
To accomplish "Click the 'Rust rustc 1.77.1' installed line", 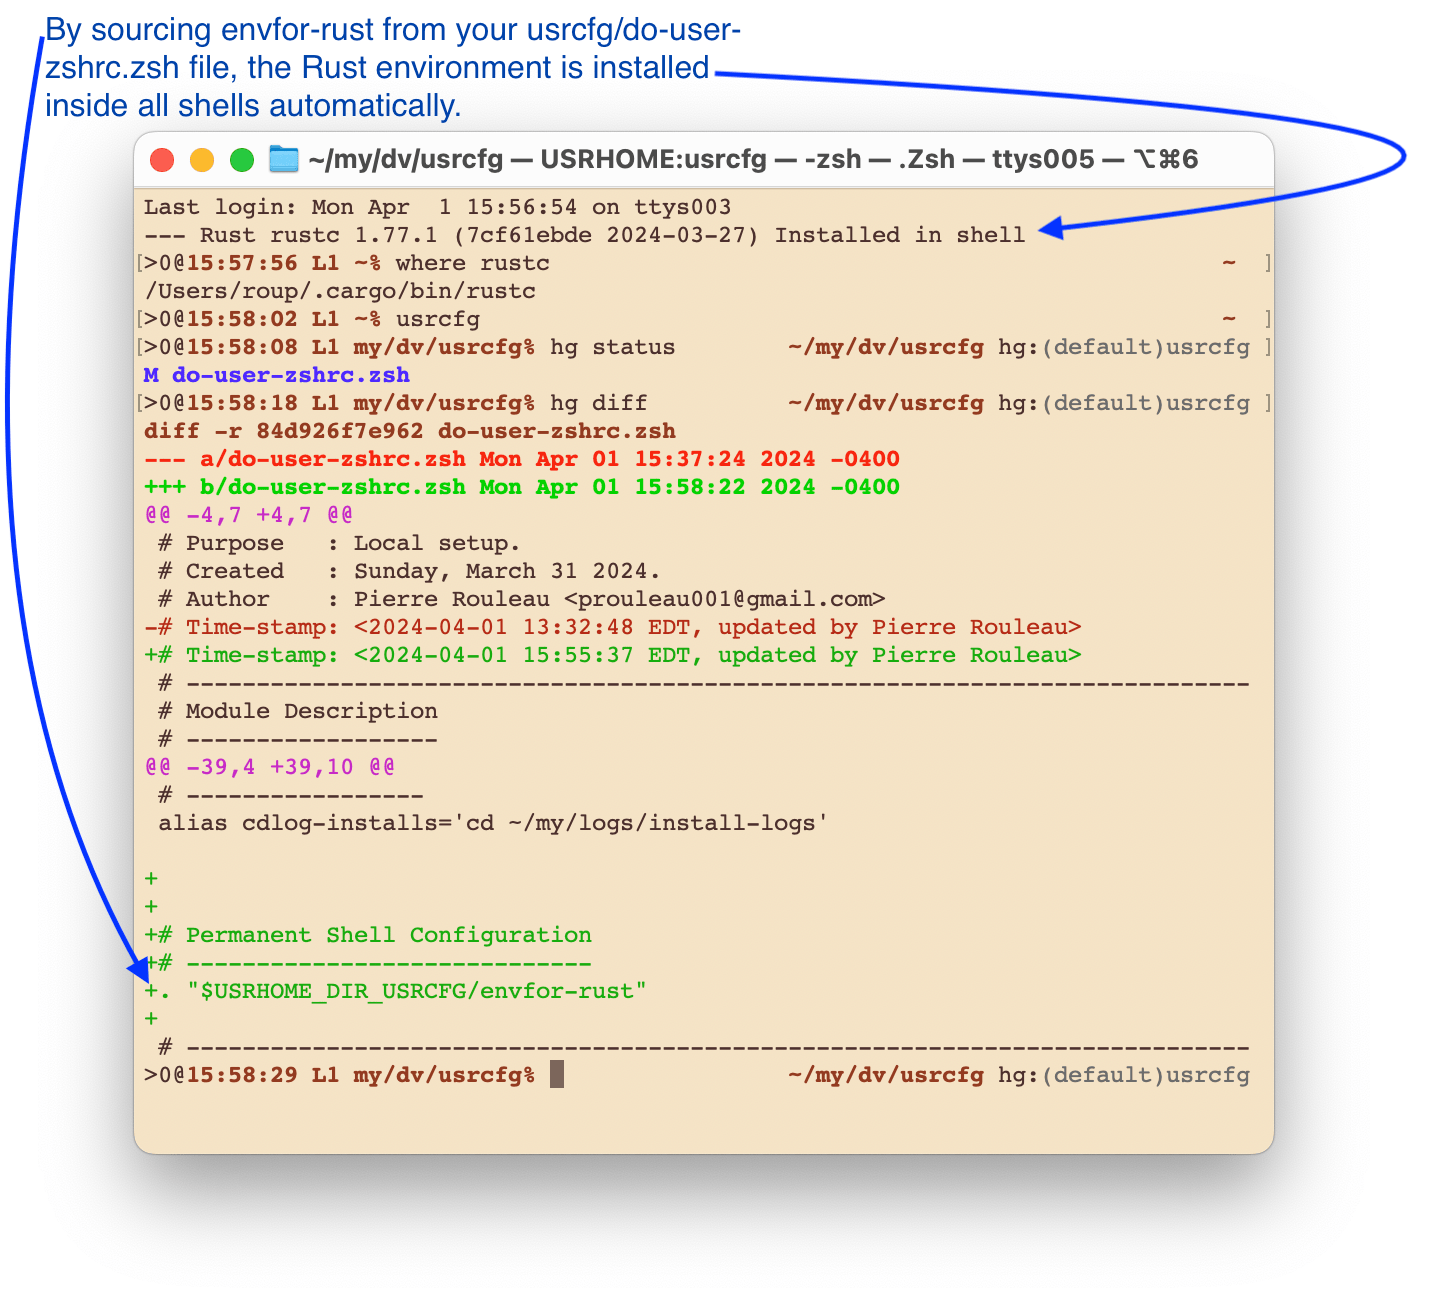I will [584, 235].
